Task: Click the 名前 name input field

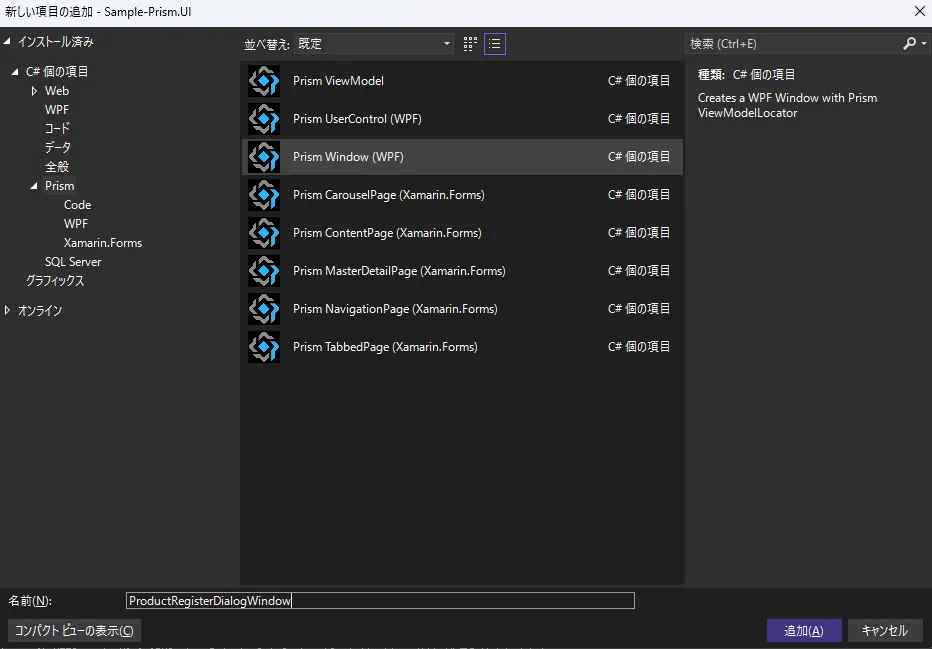Action: pyautogui.click(x=380, y=600)
